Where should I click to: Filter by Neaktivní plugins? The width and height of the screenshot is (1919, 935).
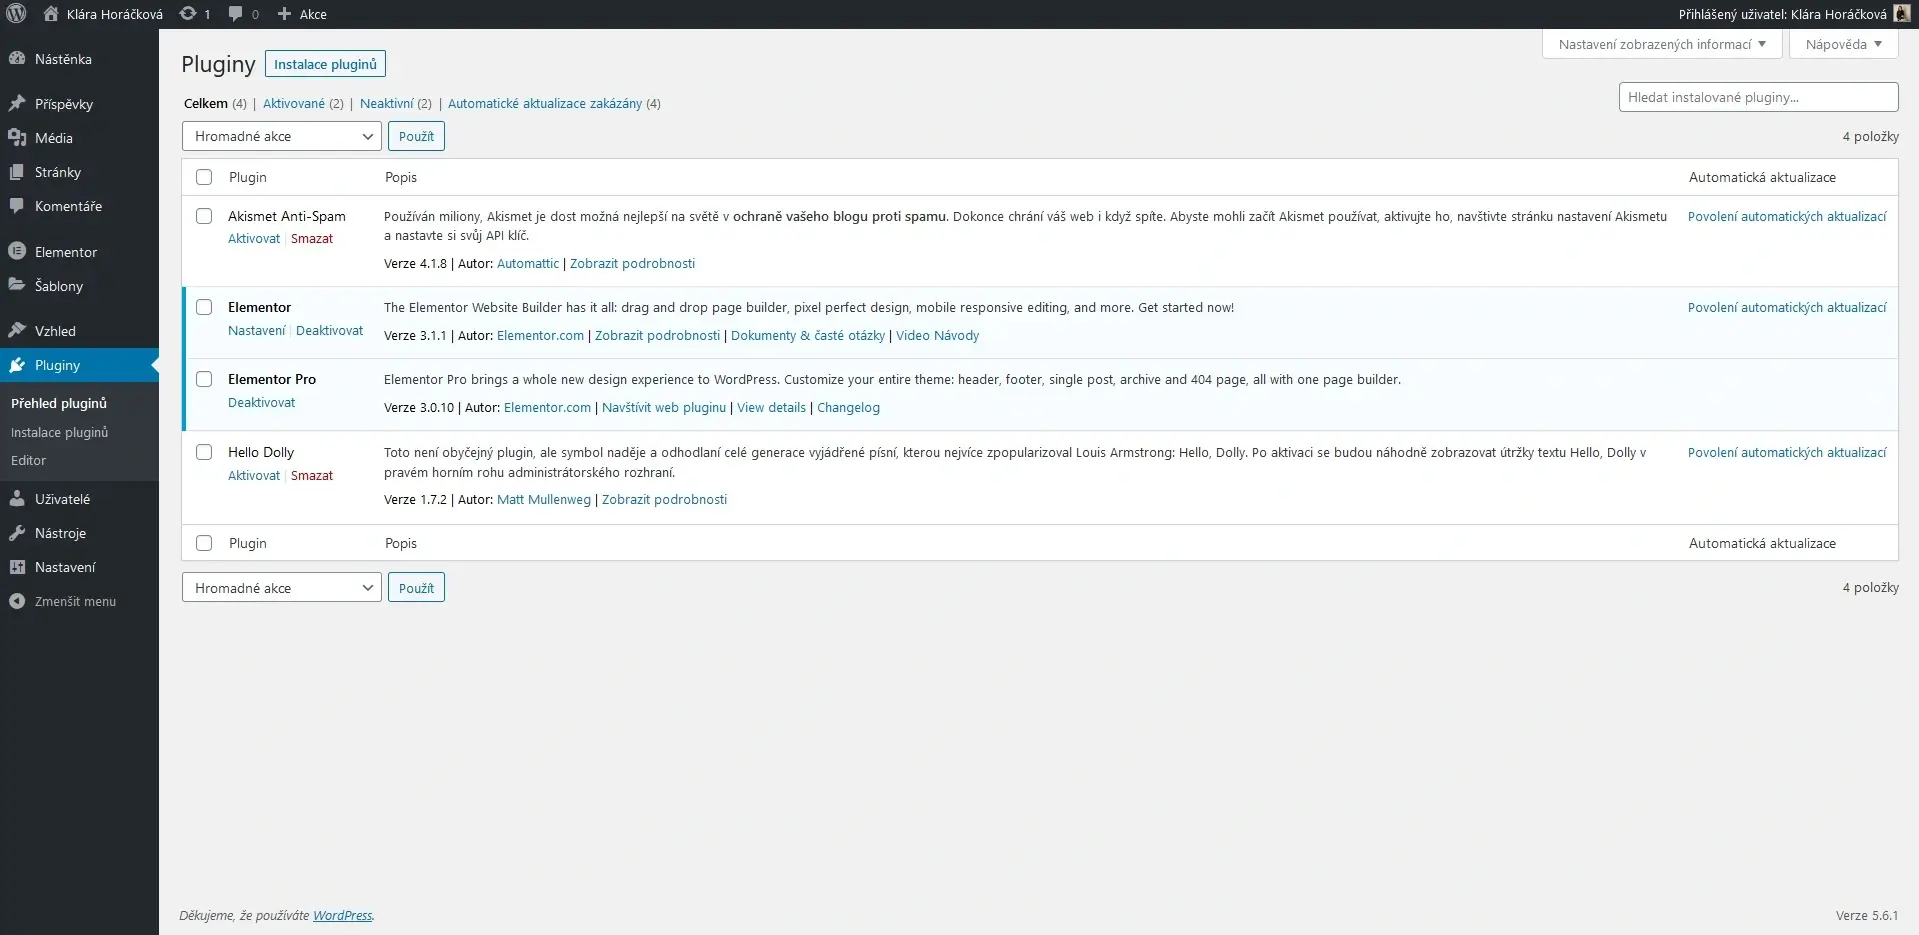tap(387, 103)
